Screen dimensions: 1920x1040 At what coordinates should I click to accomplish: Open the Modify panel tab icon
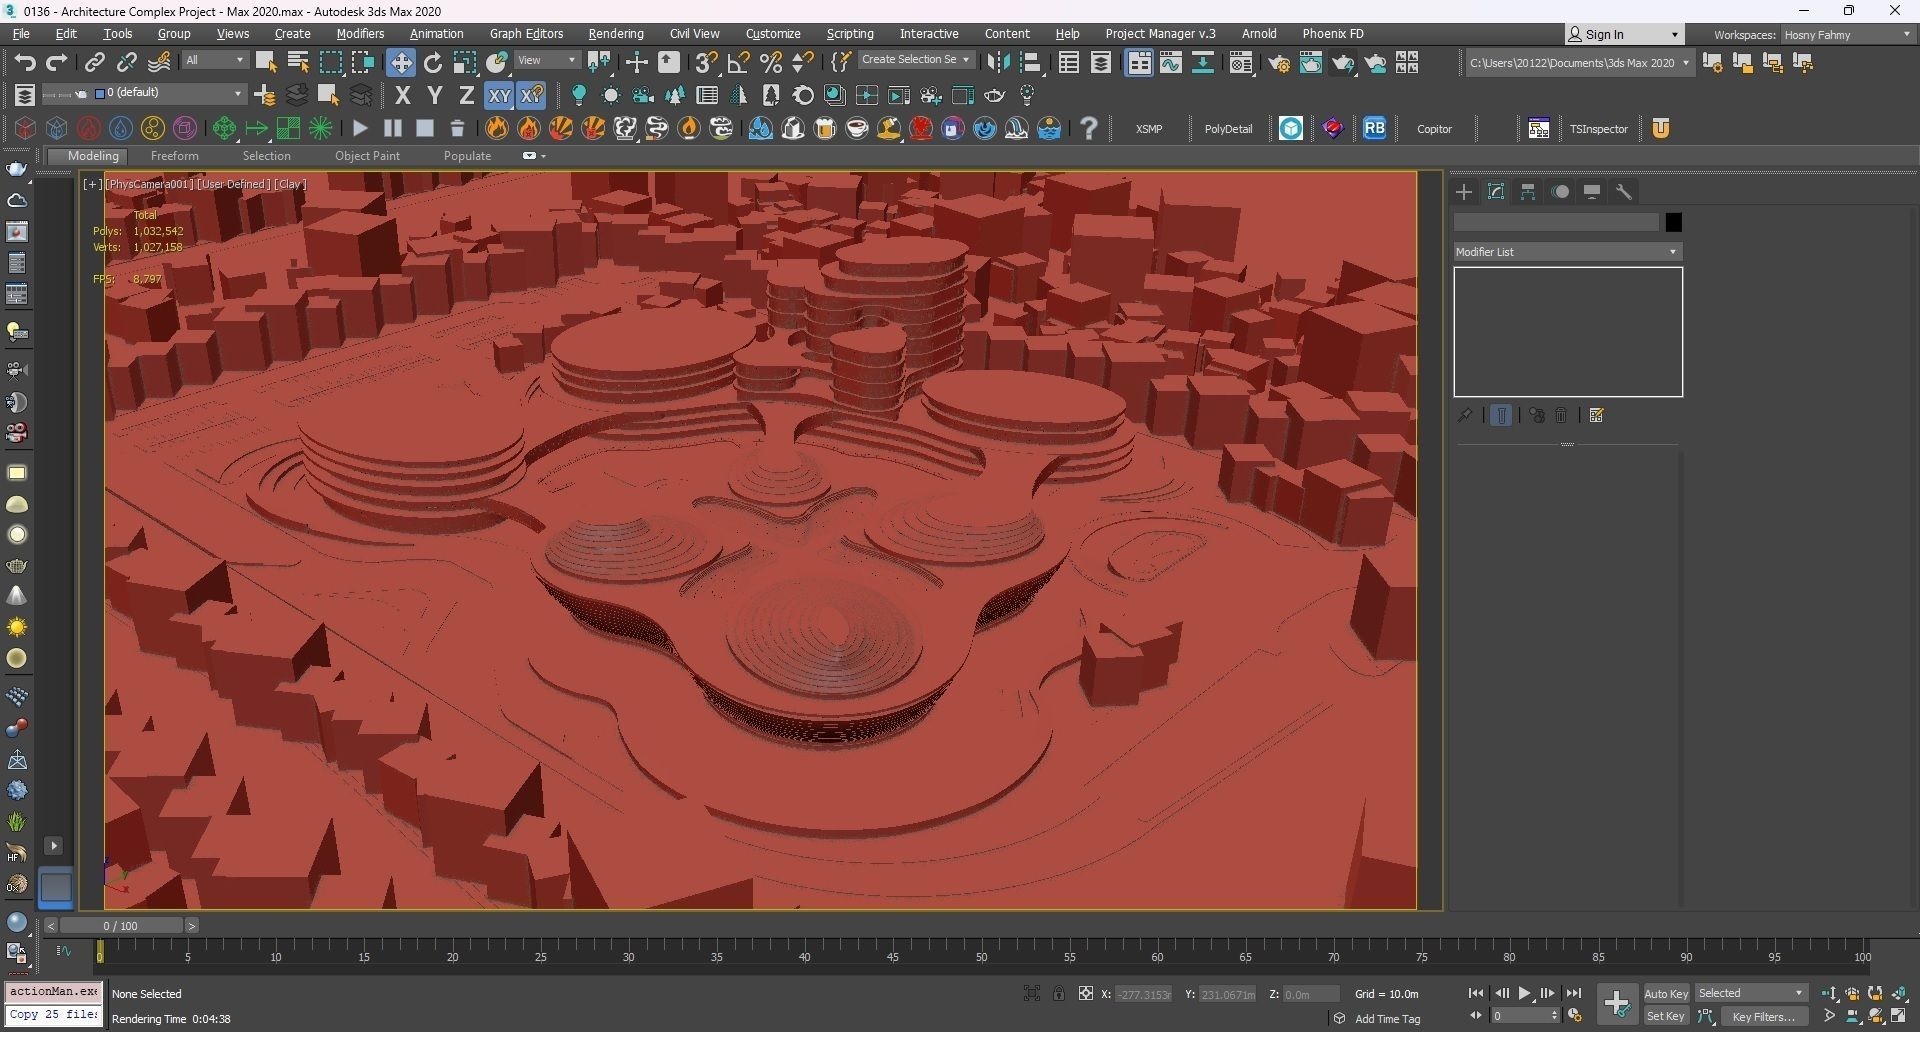pyautogui.click(x=1496, y=192)
